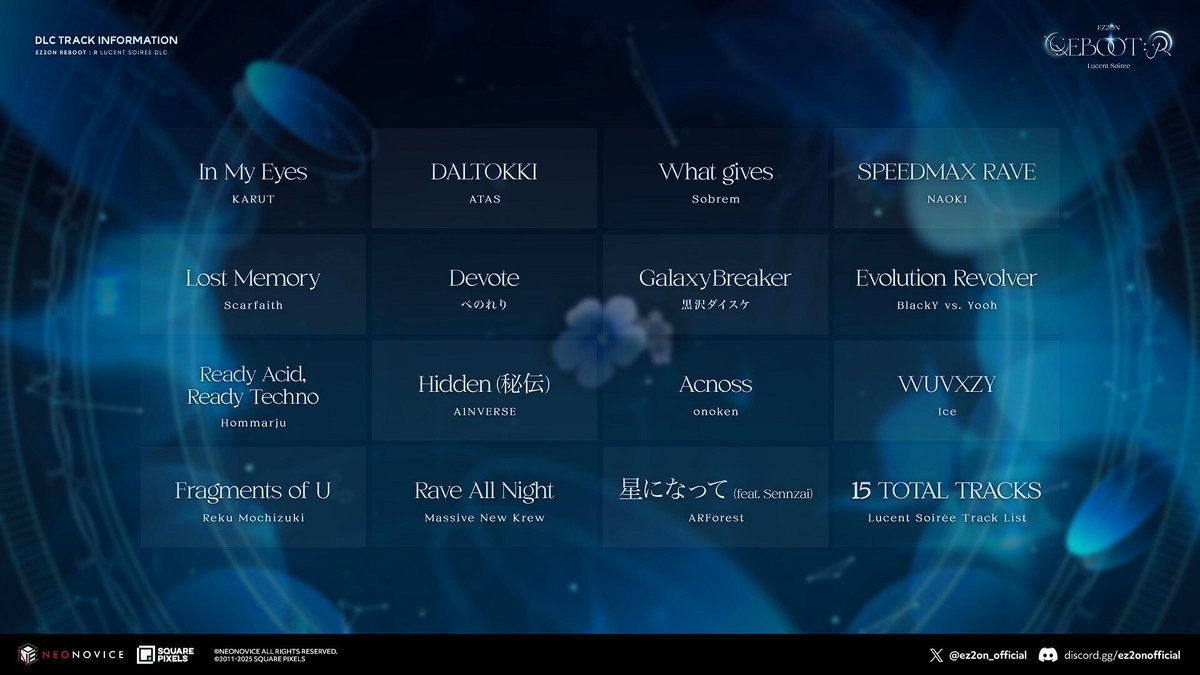
Task: Select the DALTOKKI track card
Action: 484,178
